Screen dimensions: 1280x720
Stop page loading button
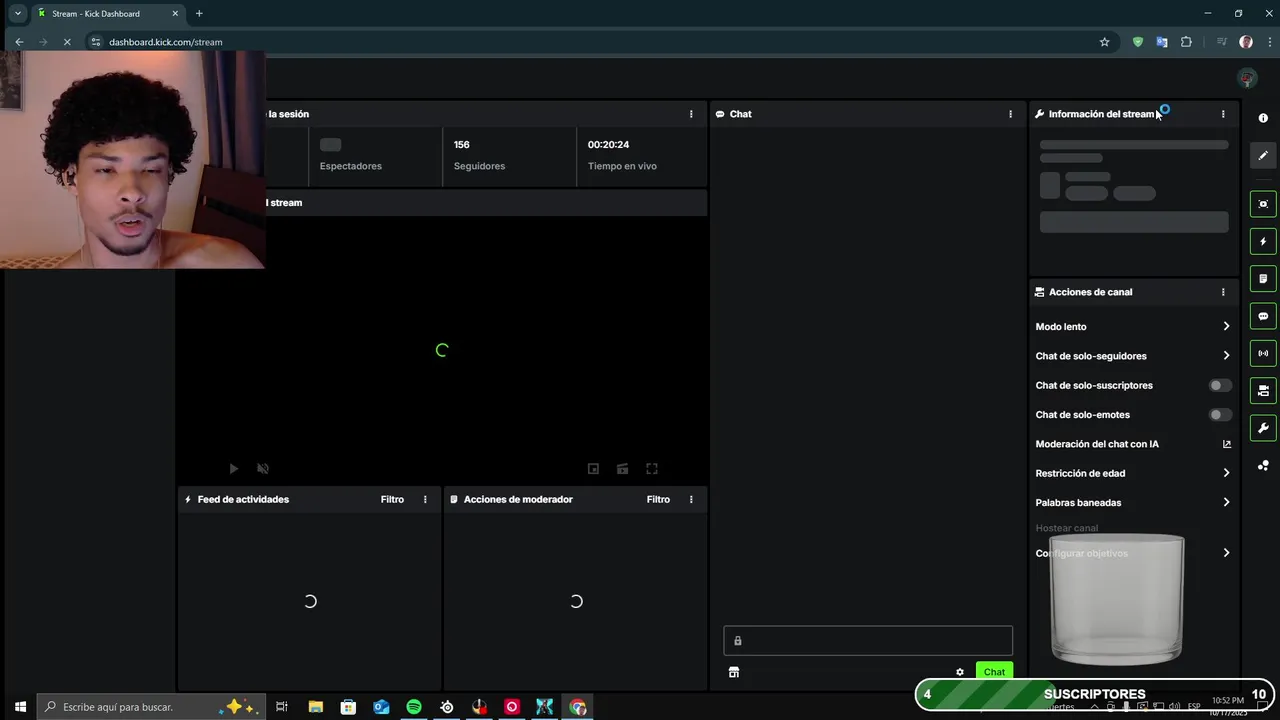[67, 42]
